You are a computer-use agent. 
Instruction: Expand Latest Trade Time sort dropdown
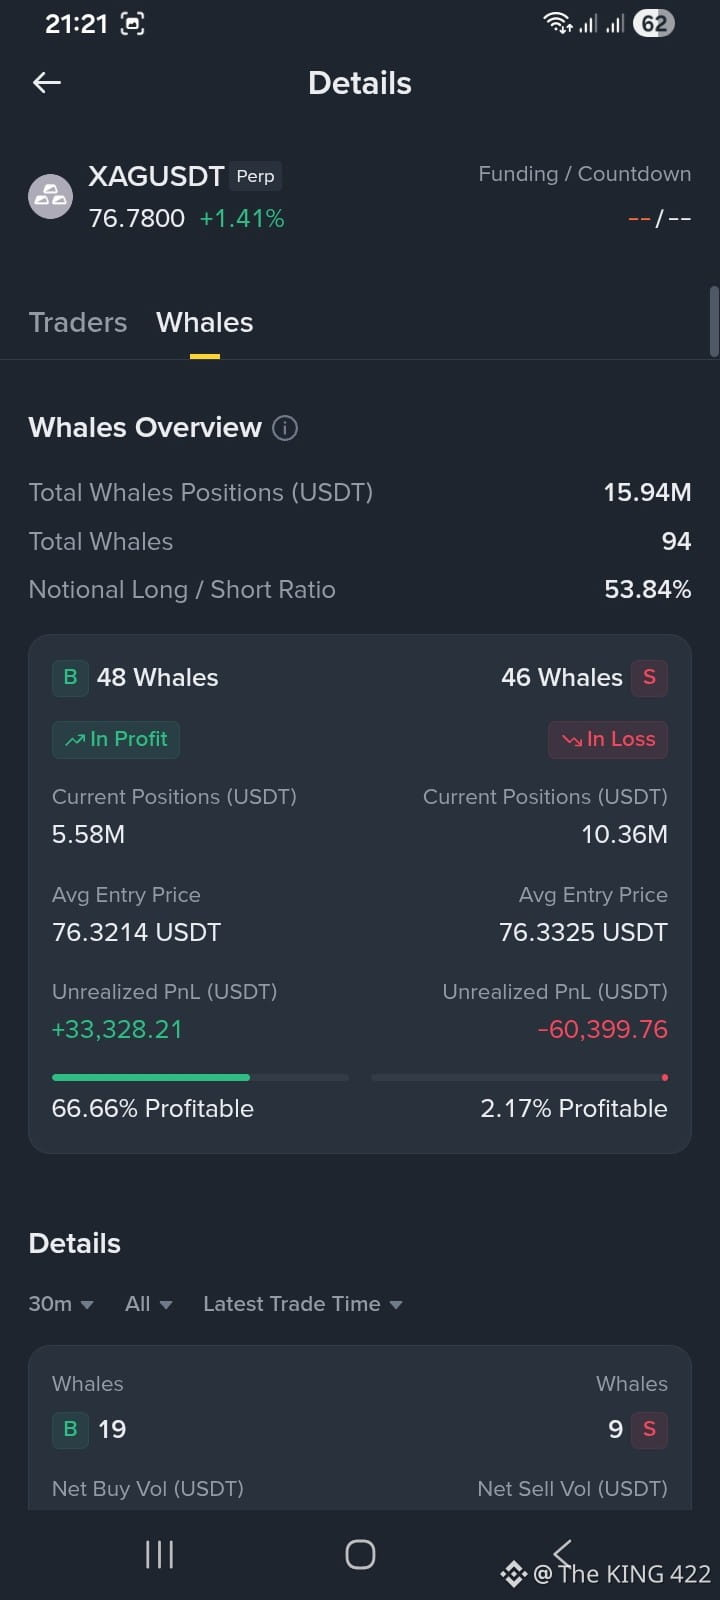[x=303, y=1304]
